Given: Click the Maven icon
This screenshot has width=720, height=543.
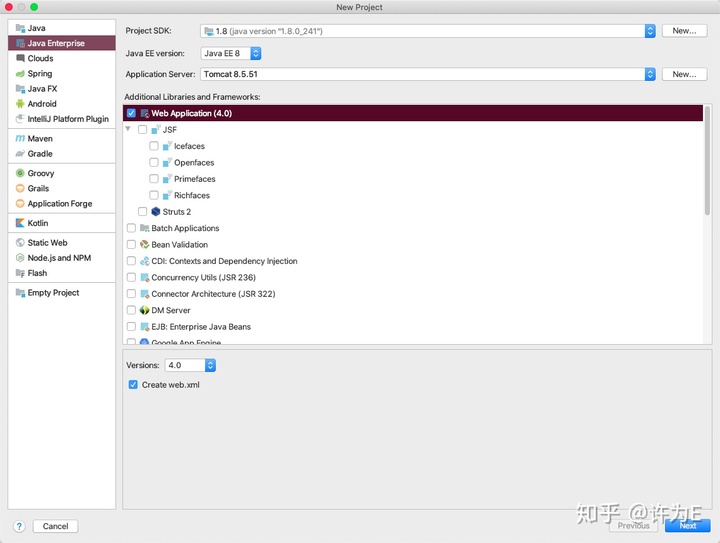Looking at the screenshot, I should (x=20, y=139).
